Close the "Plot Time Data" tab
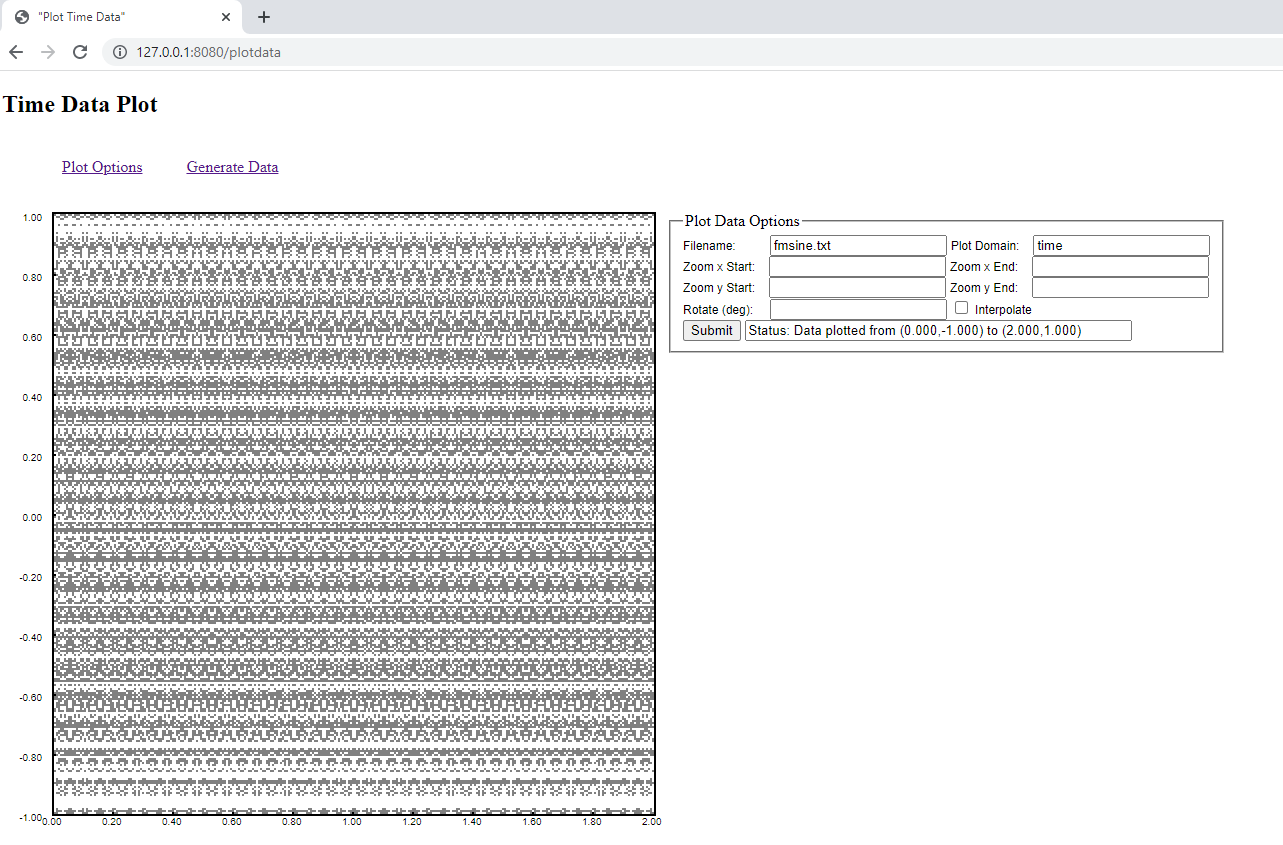Image resolution: width=1283 pixels, height=845 pixels. [227, 17]
